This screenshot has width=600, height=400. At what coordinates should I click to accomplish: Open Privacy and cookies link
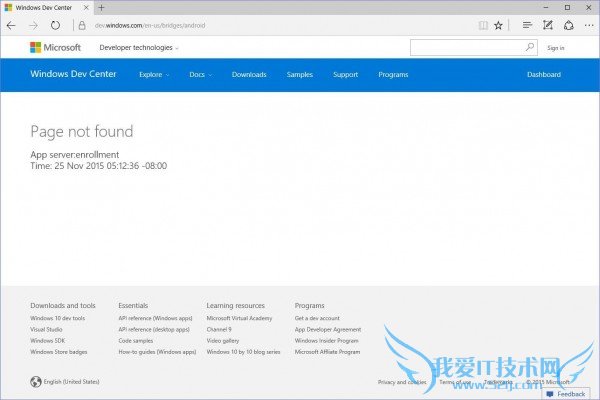(x=402, y=382)
